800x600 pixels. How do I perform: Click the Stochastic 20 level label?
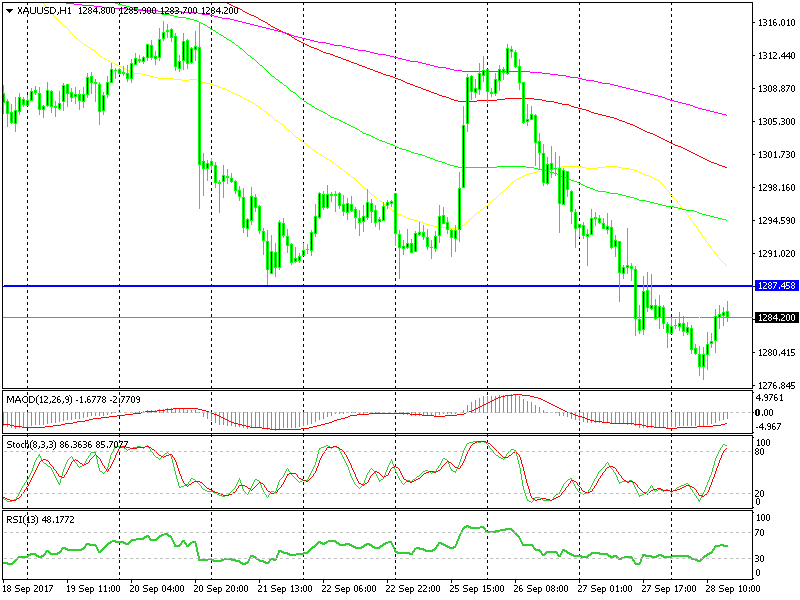760,493
